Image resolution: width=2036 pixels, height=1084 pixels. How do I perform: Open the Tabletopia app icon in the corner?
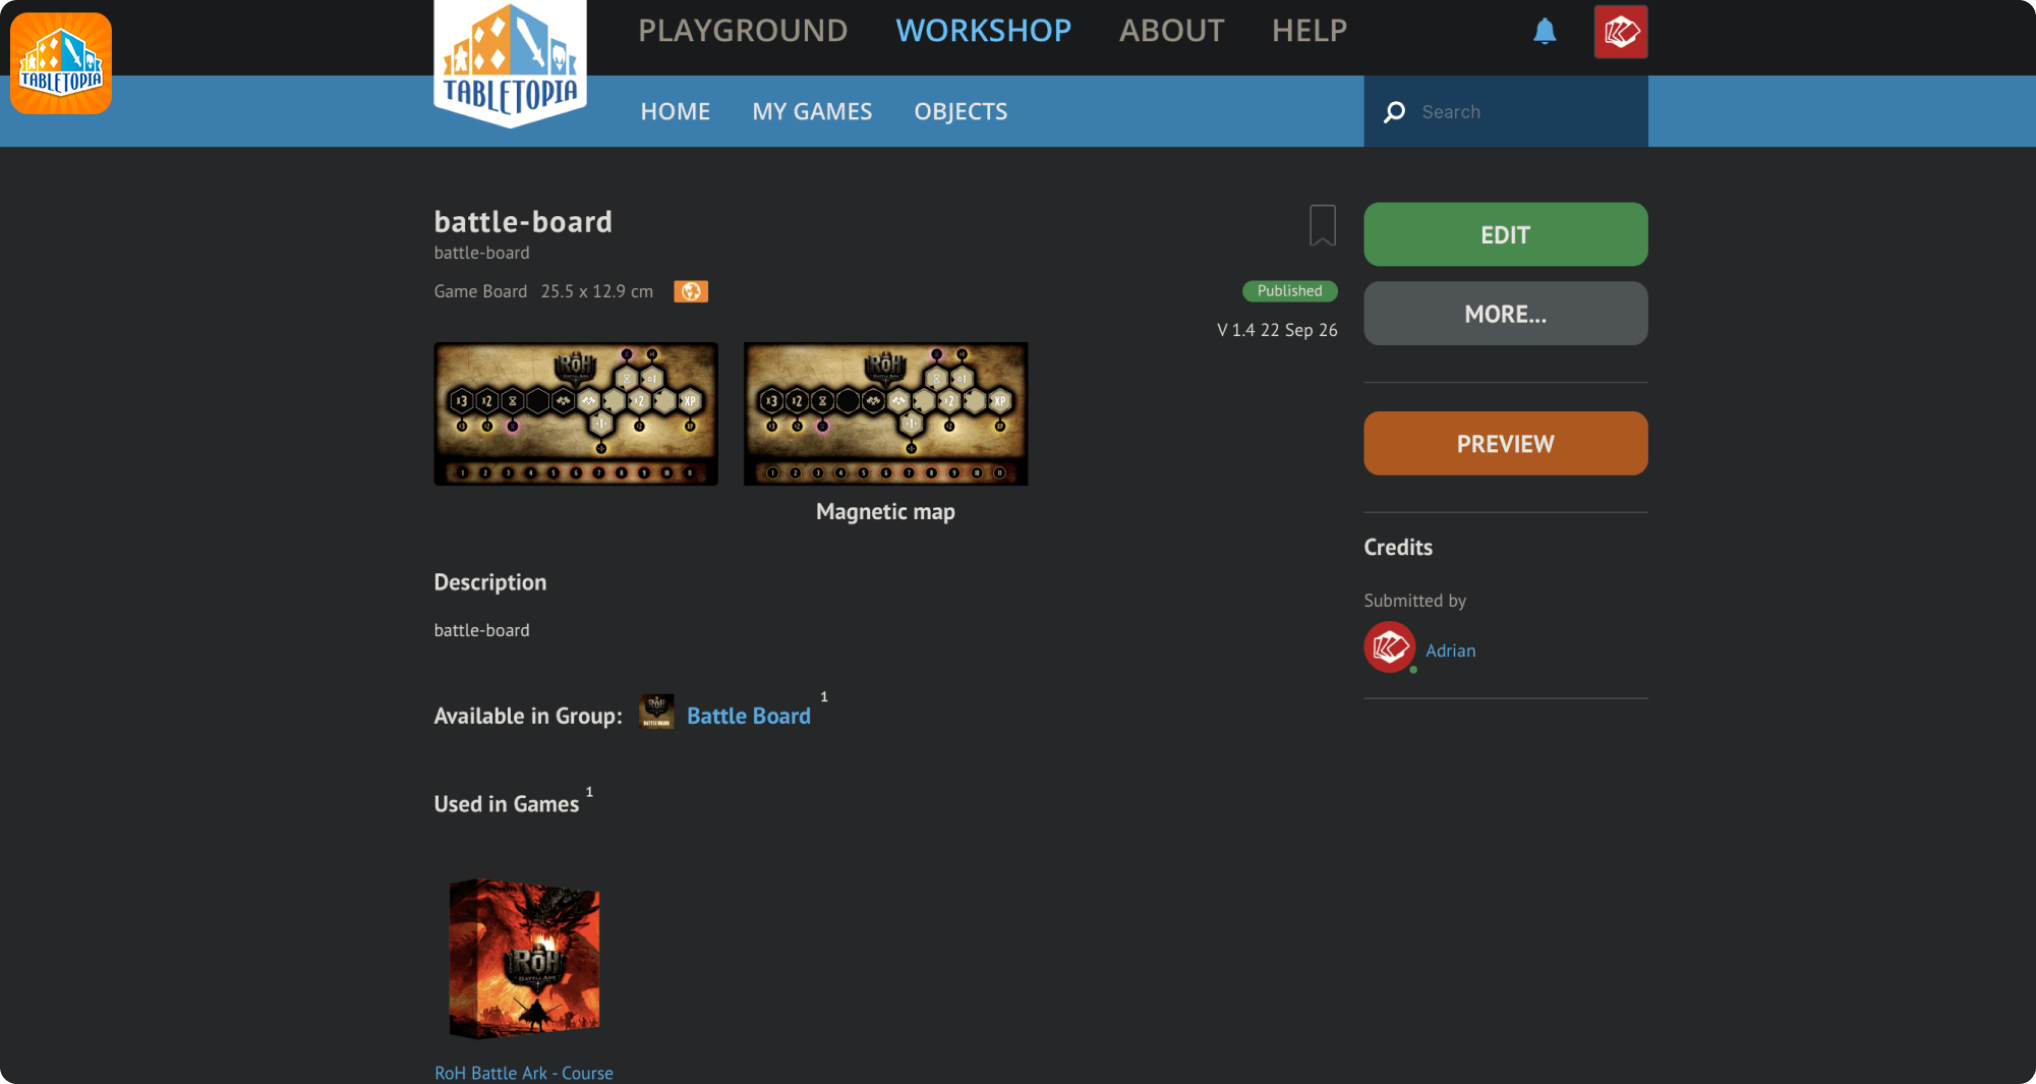click(61, 63)
